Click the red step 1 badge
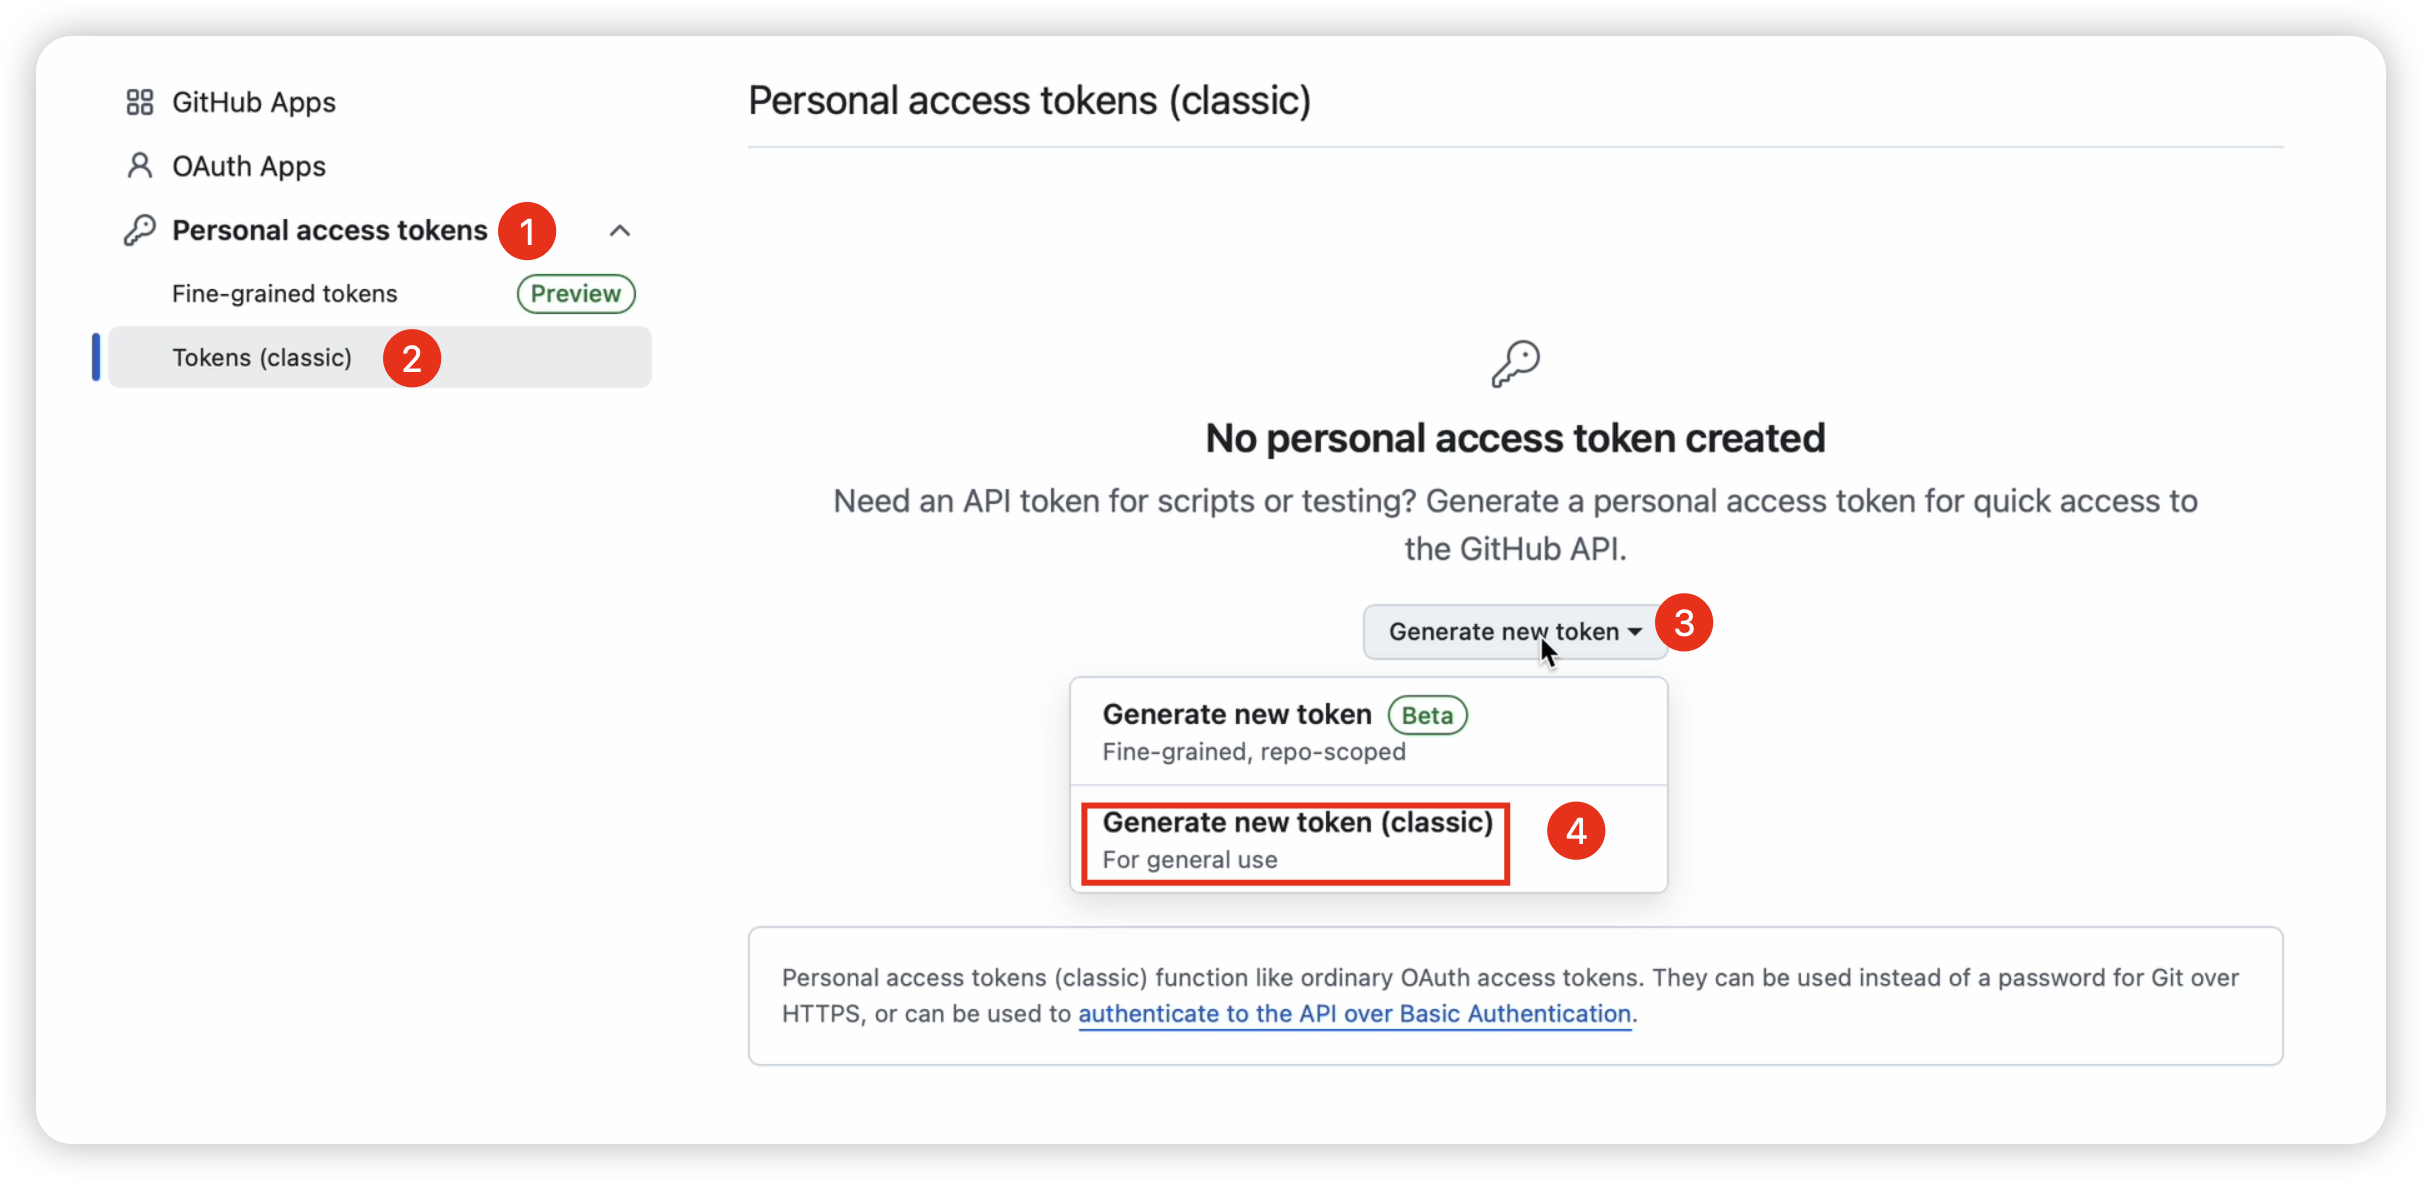Image resolution: width=2422 pixels, height=1180 pixels. [527, 231]
